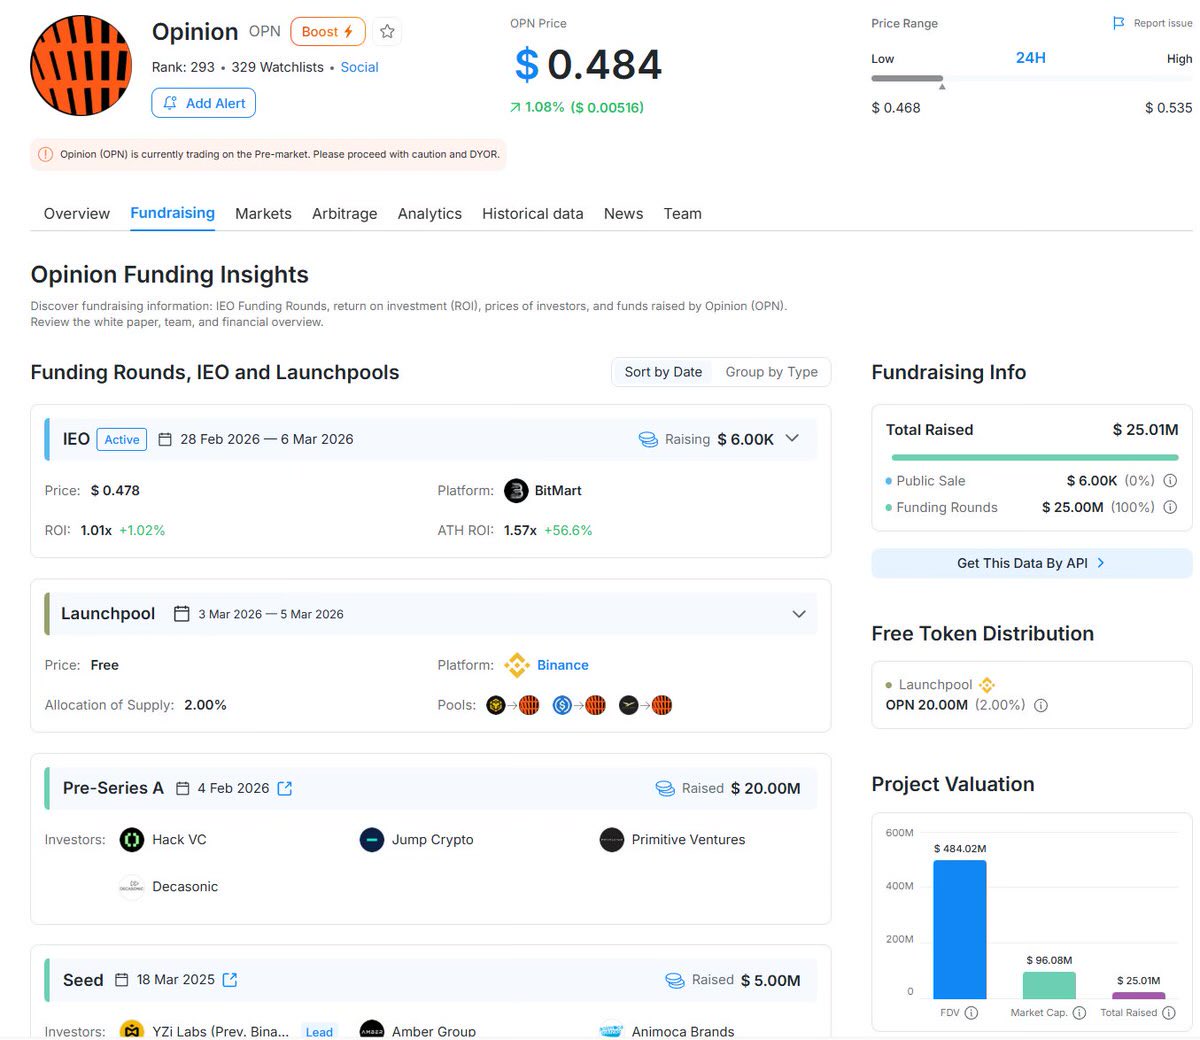Click the star watchlist icon
The height and width of the screenshot is (1040, 1200).
click(387, 32)
